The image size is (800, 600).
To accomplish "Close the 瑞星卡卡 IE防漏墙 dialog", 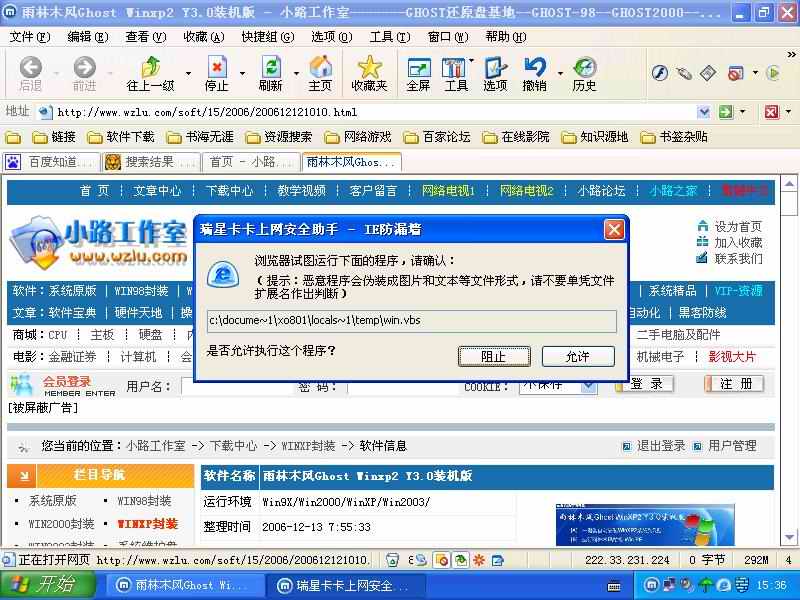I will tap(614, 230).
